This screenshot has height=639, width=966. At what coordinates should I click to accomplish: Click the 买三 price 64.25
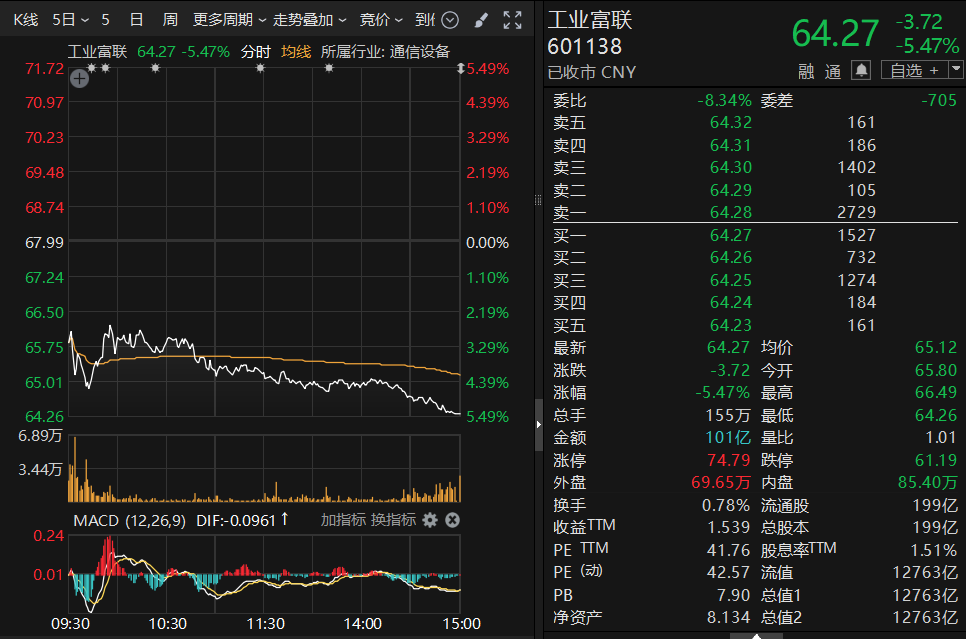tap(731, 280)
